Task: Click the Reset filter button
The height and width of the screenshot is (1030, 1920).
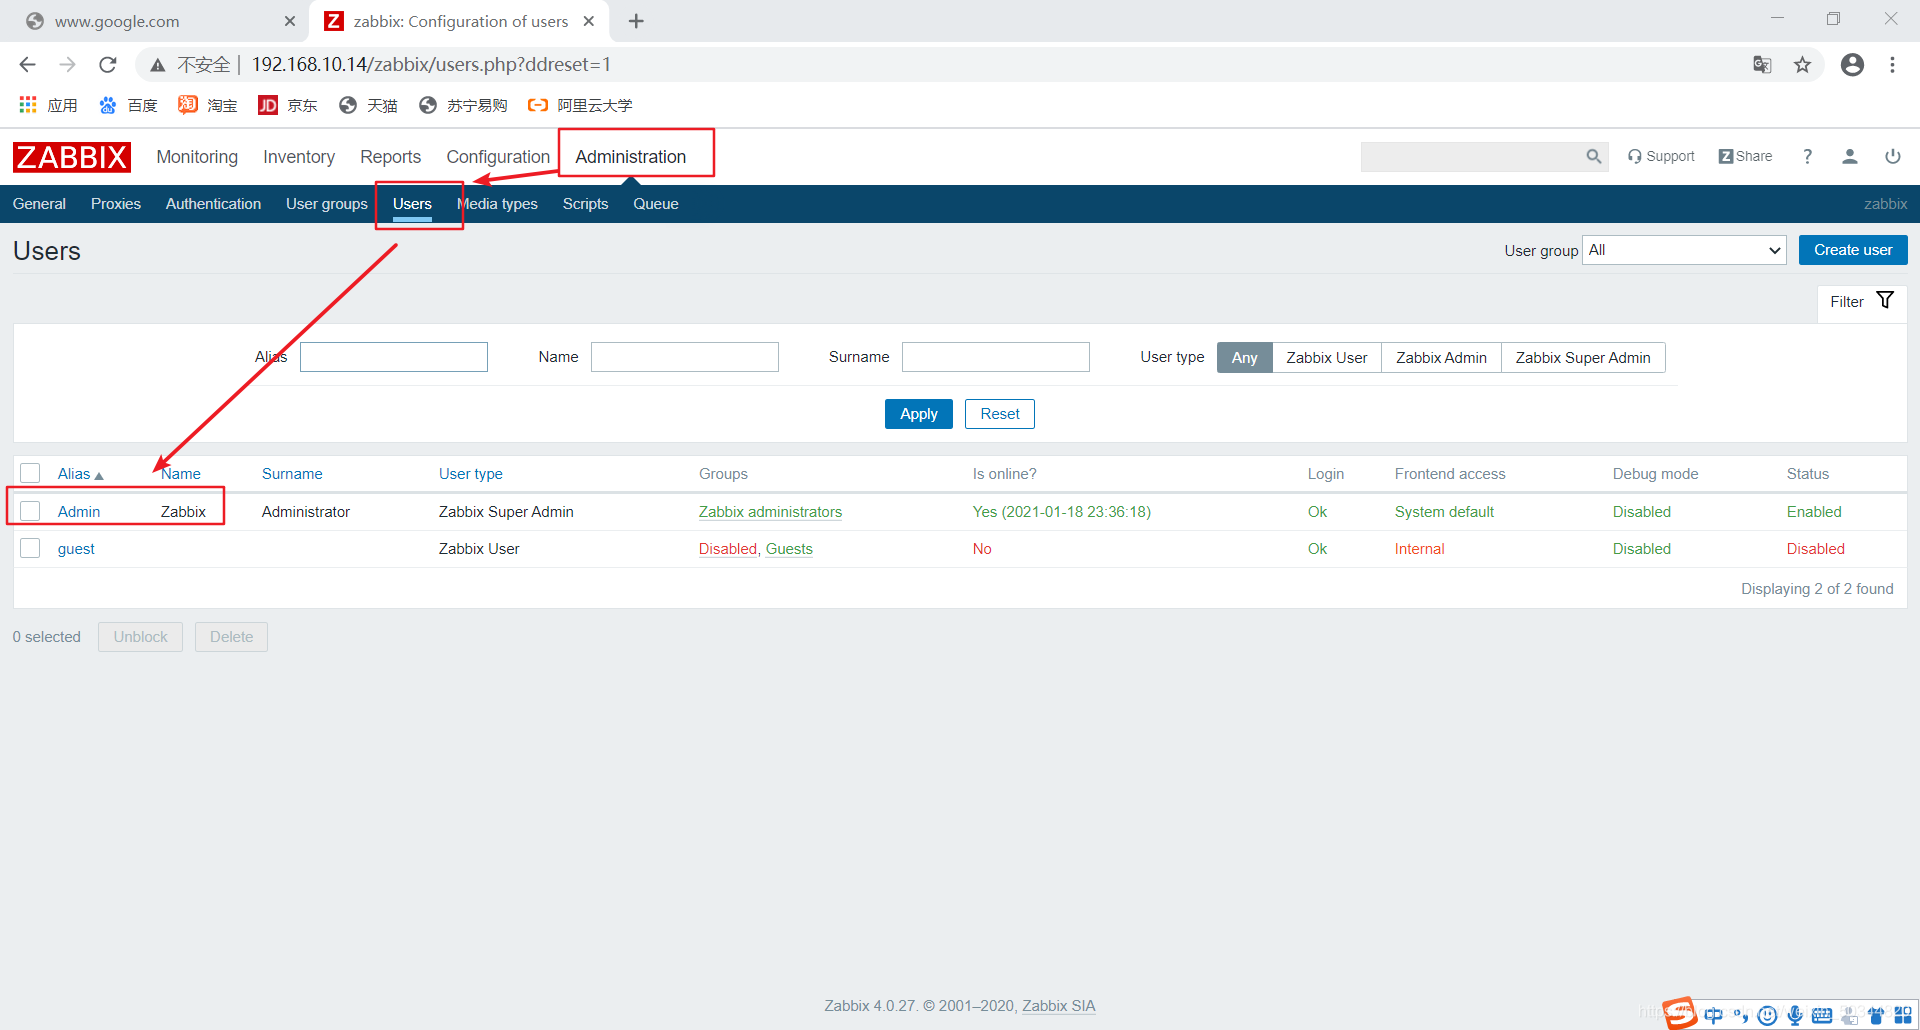Action: (x=1000, y=414)
